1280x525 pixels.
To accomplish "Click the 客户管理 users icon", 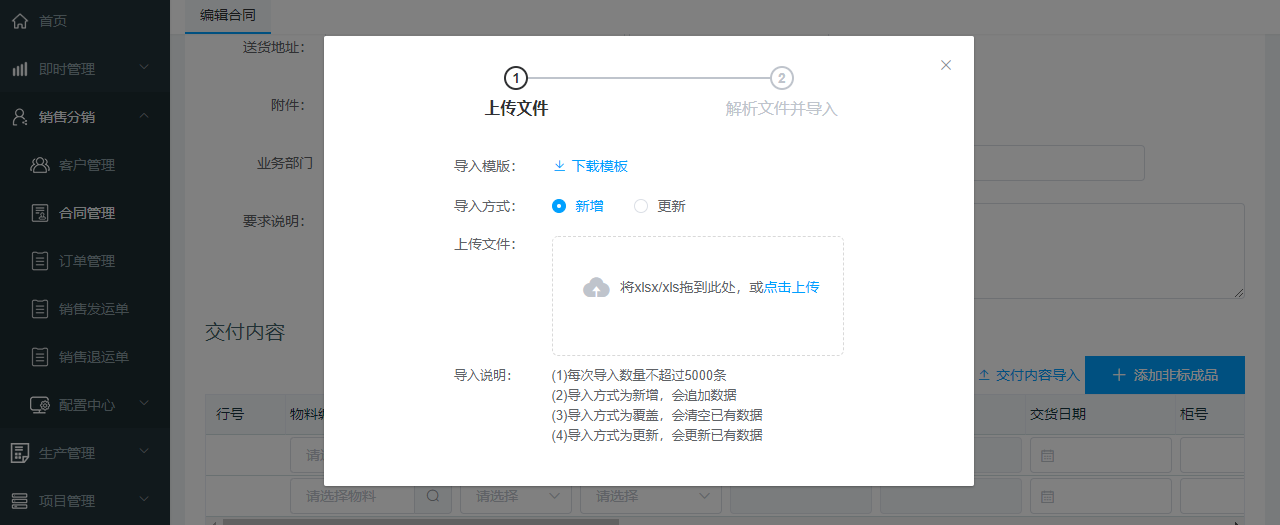I will coord(40,165).
